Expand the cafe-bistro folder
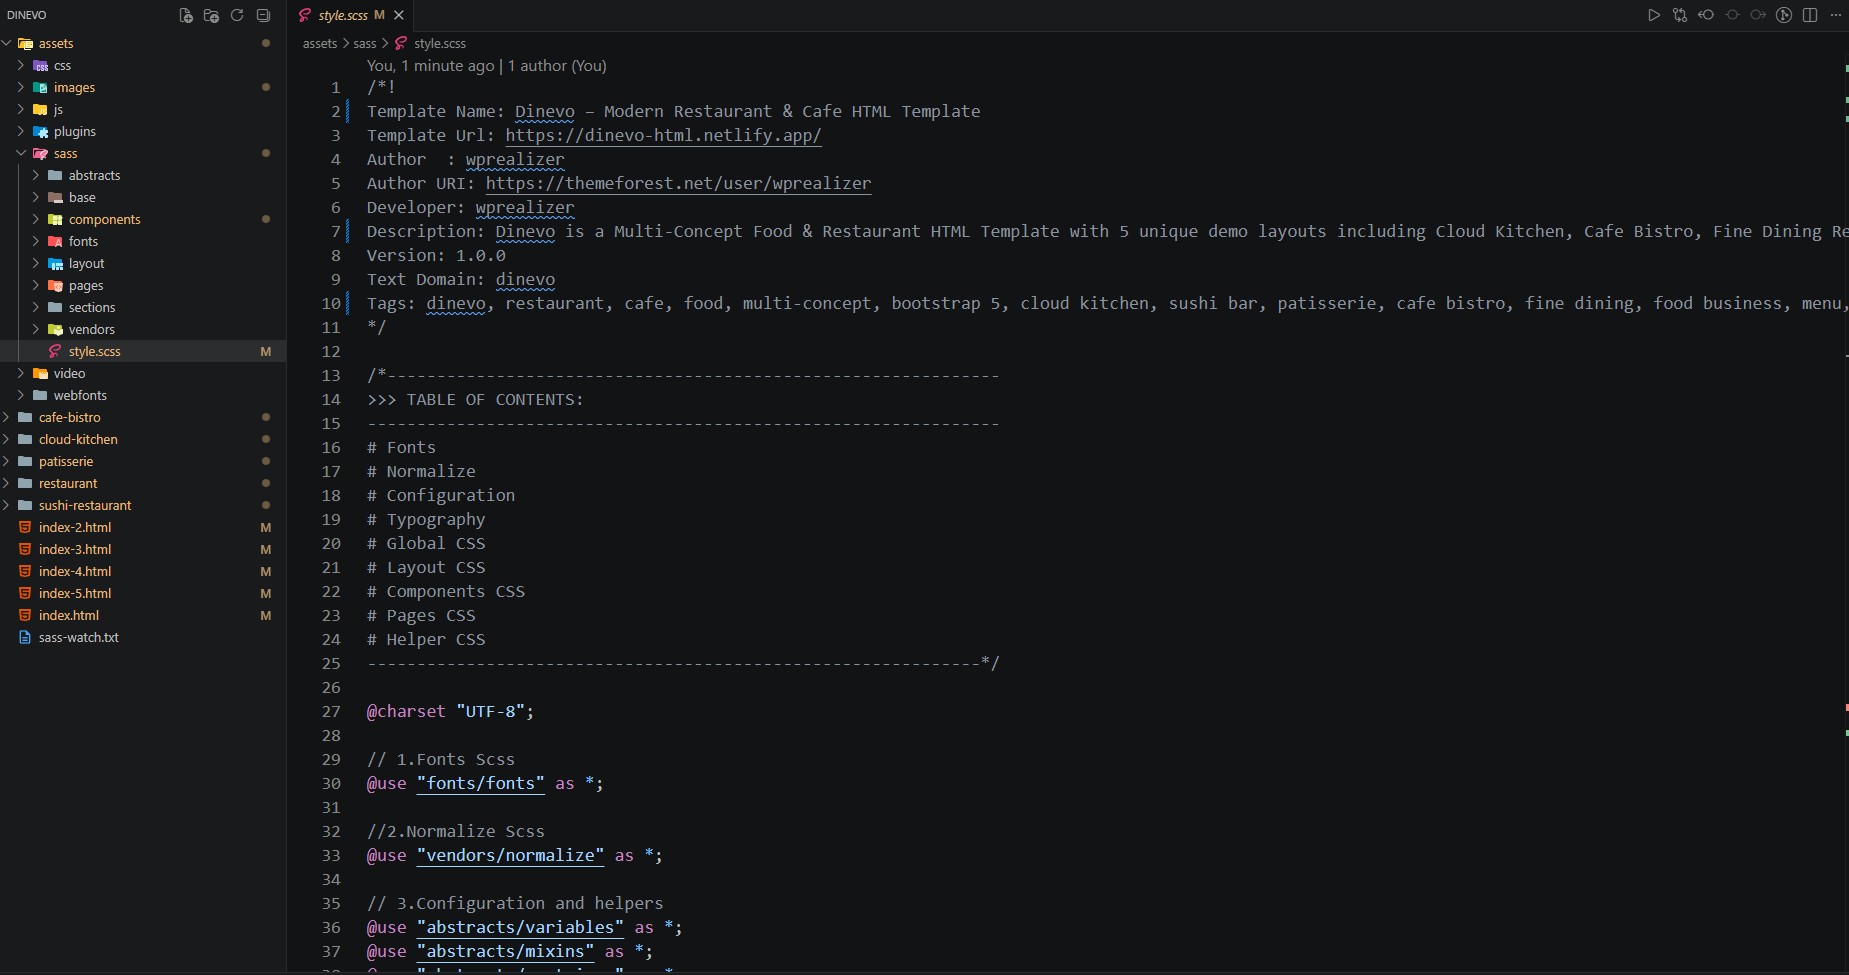The width and height of the screenshot is (1849, 975). pyautogui.click(x=143, y=417)
